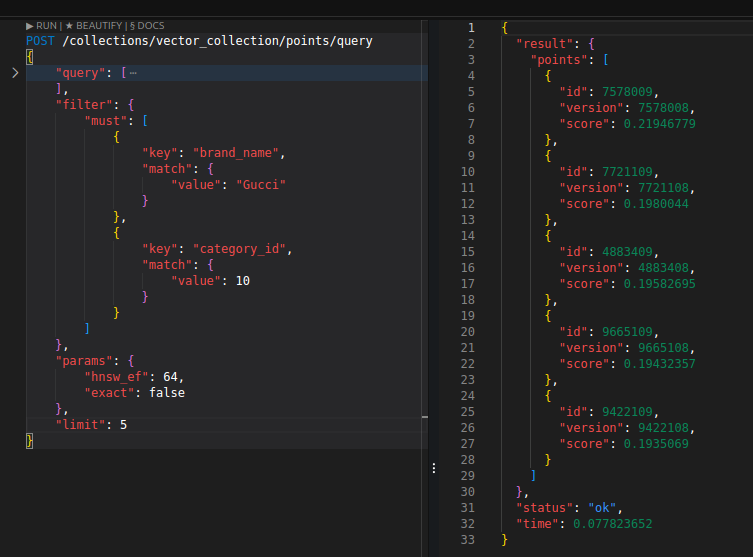
Task: Click the folded ellipsis after "query": [
Action: [133, 73]
